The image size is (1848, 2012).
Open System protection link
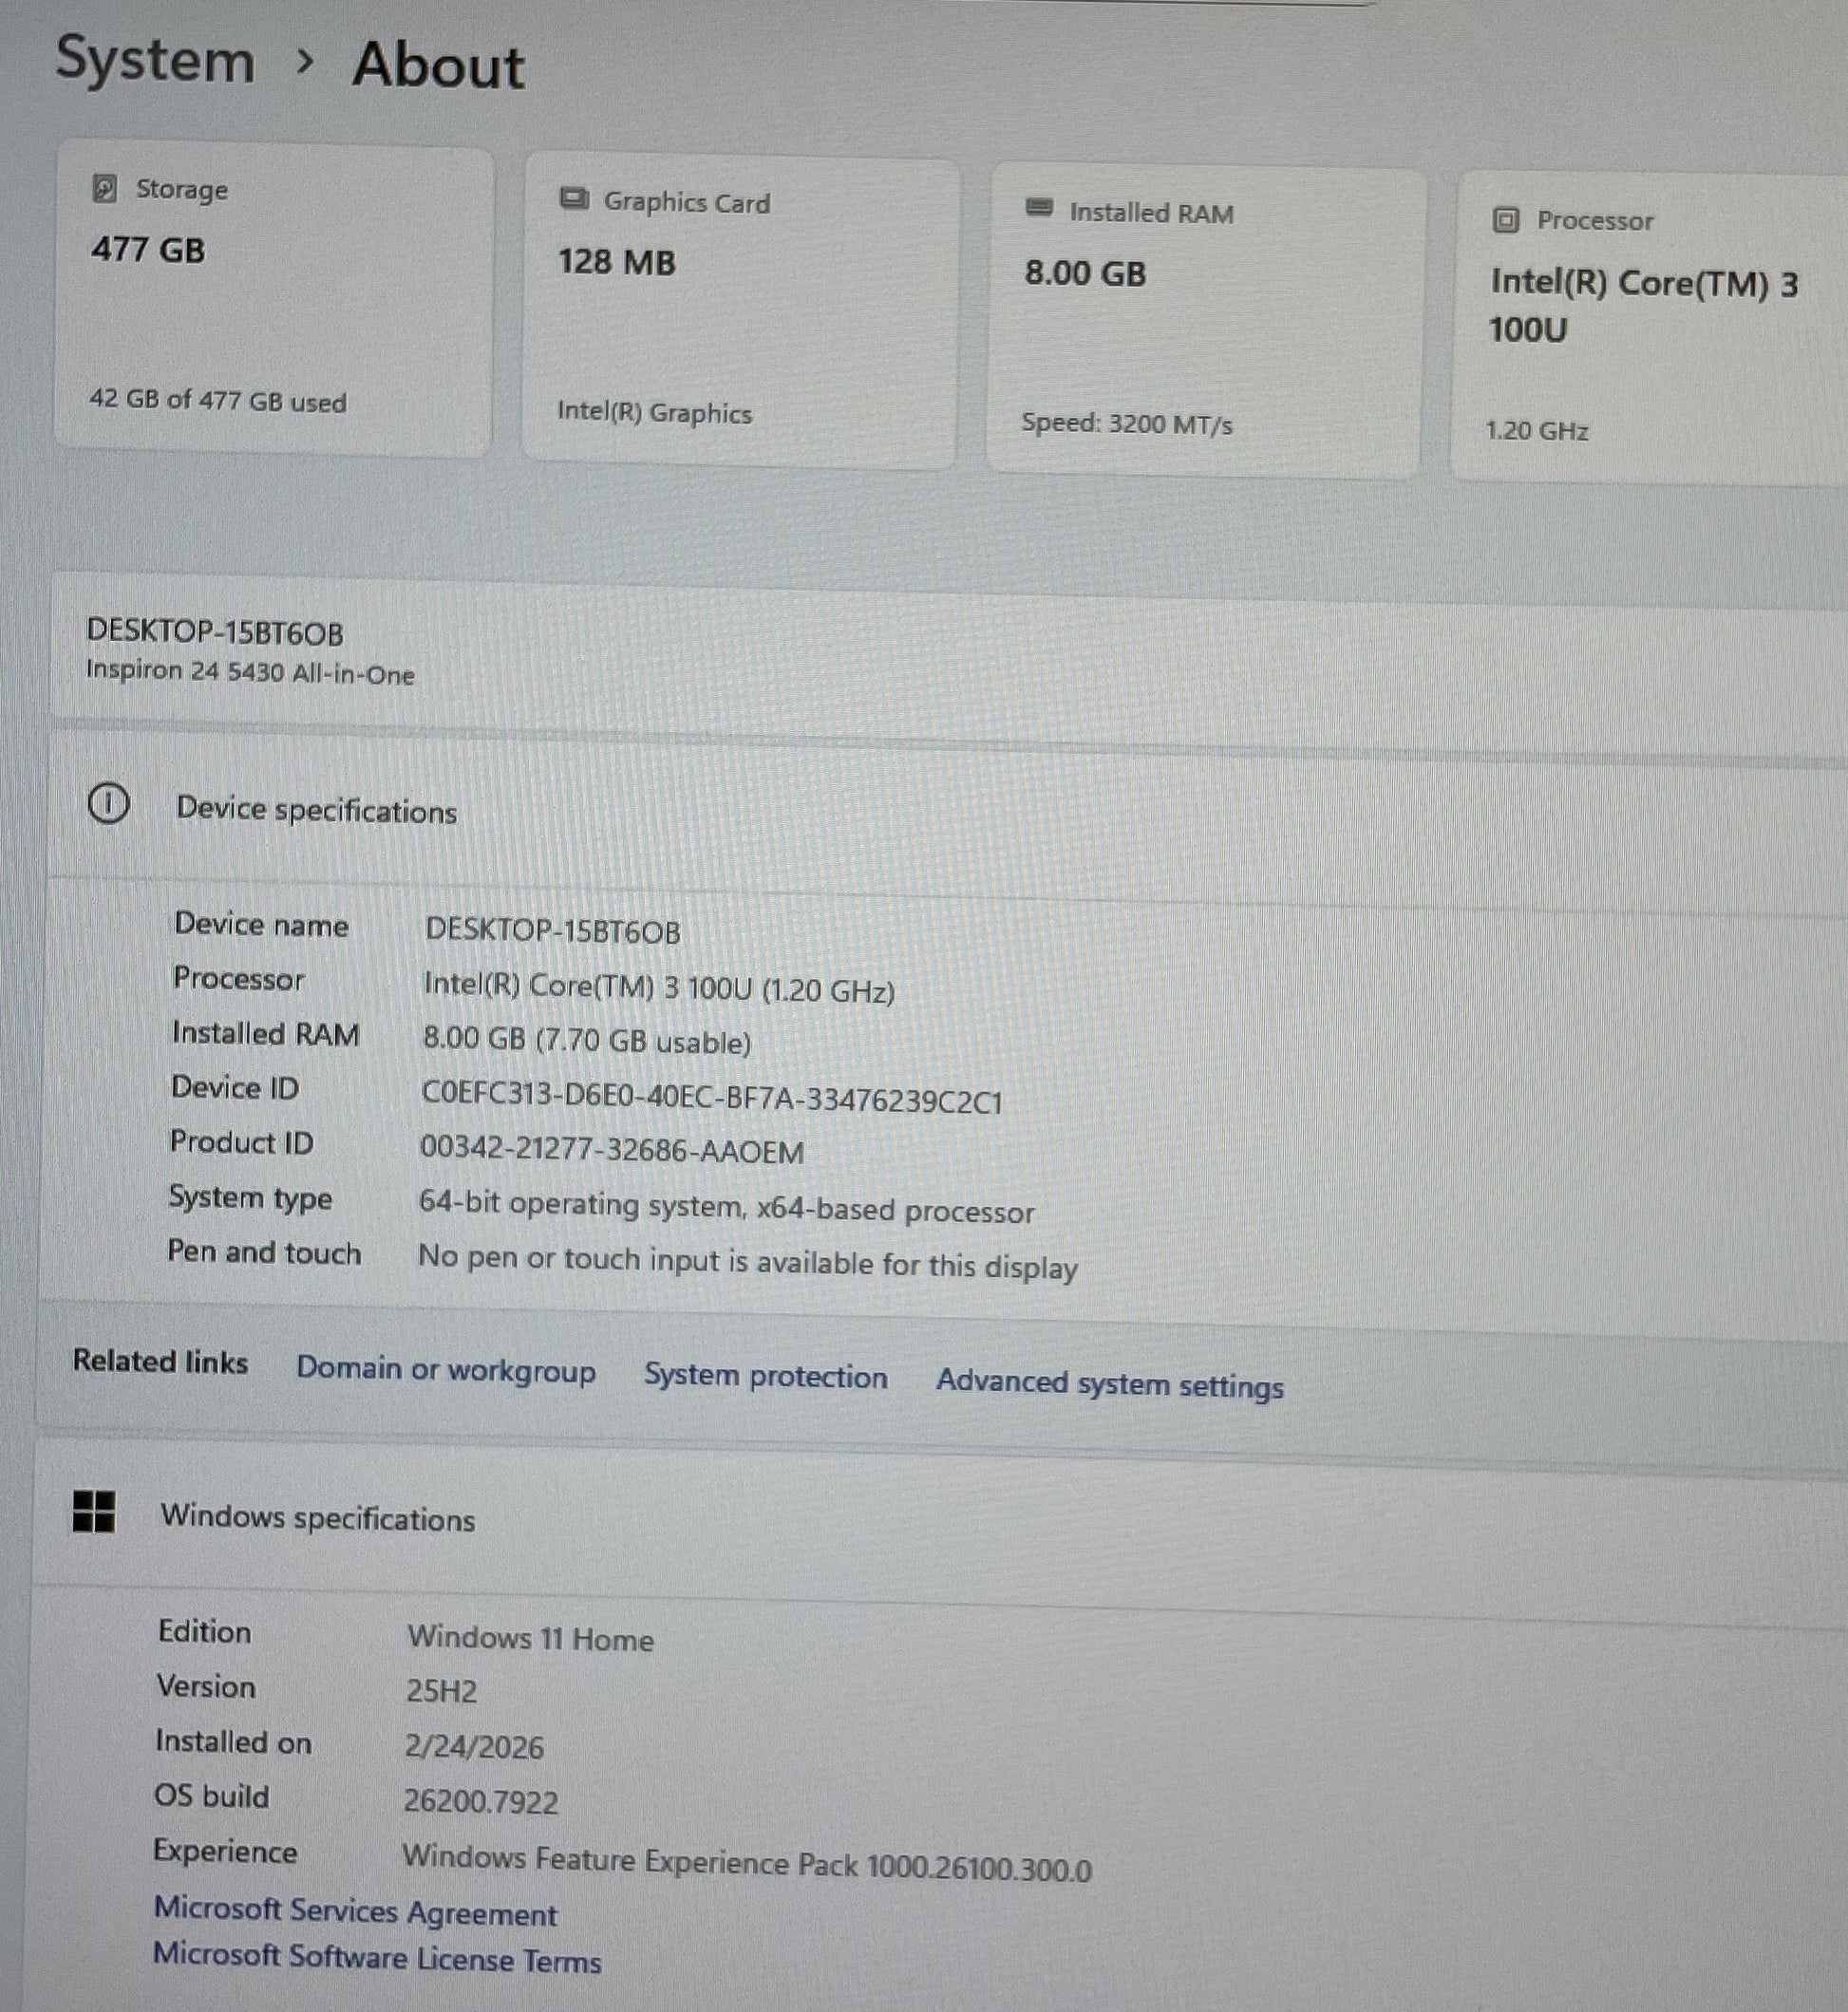(765, 1377)
